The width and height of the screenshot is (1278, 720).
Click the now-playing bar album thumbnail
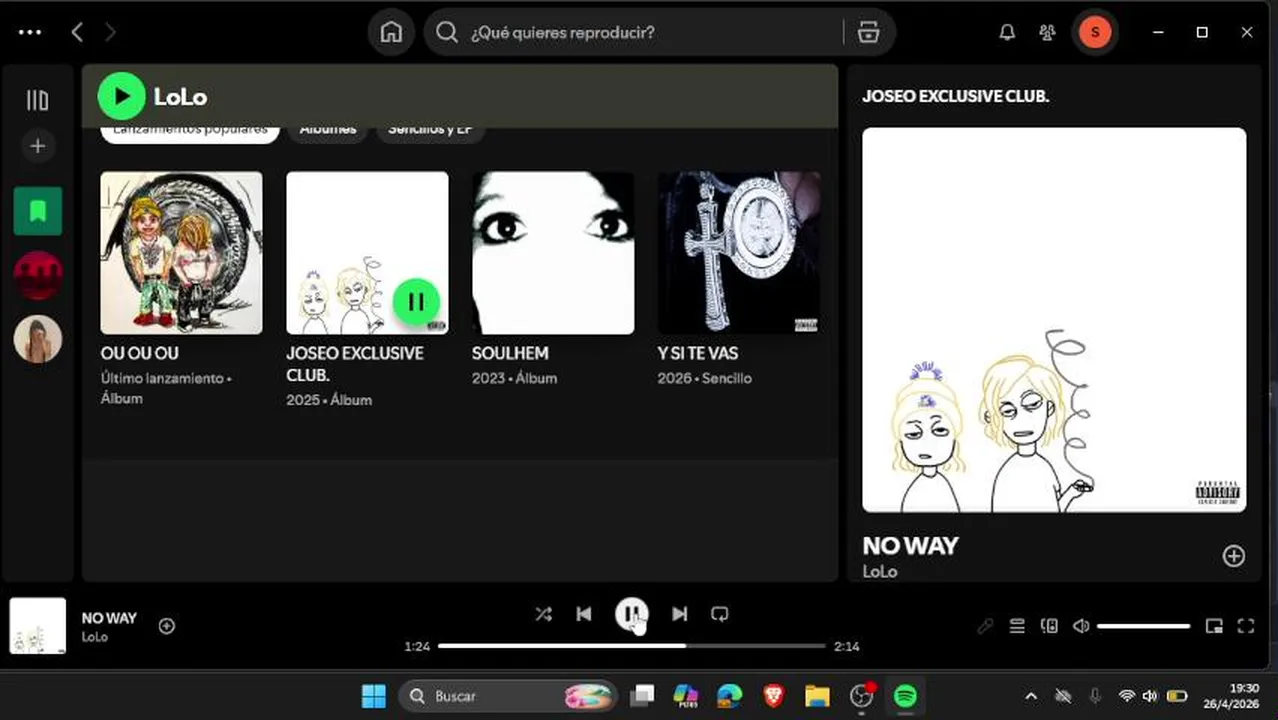(38, 626)
